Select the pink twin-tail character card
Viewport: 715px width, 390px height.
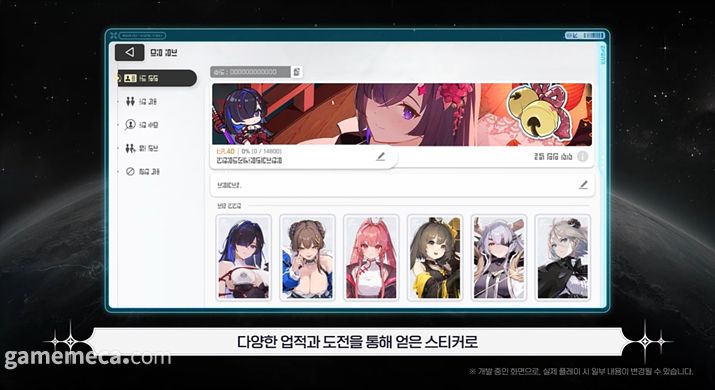click(371, 258)
